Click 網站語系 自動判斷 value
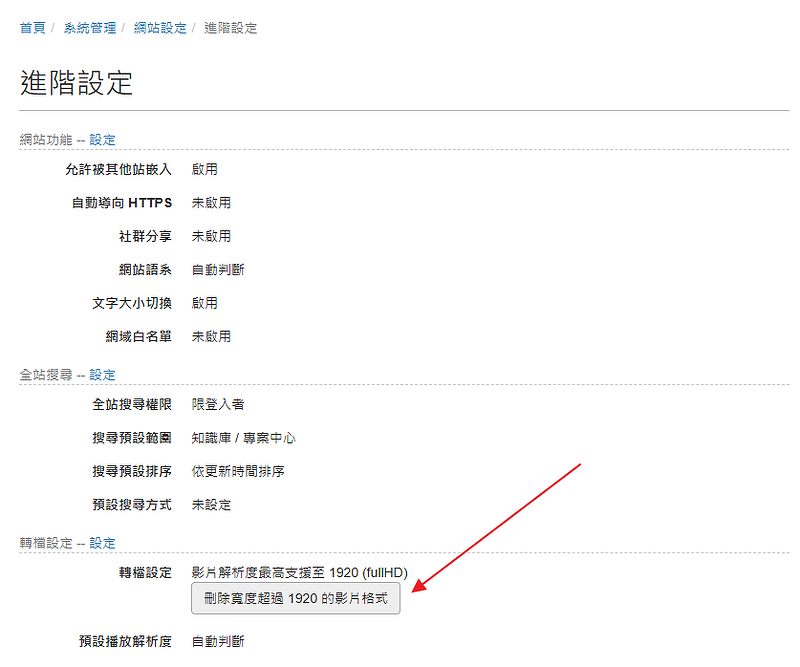The image size is (800, 667). tap(218, 270)
